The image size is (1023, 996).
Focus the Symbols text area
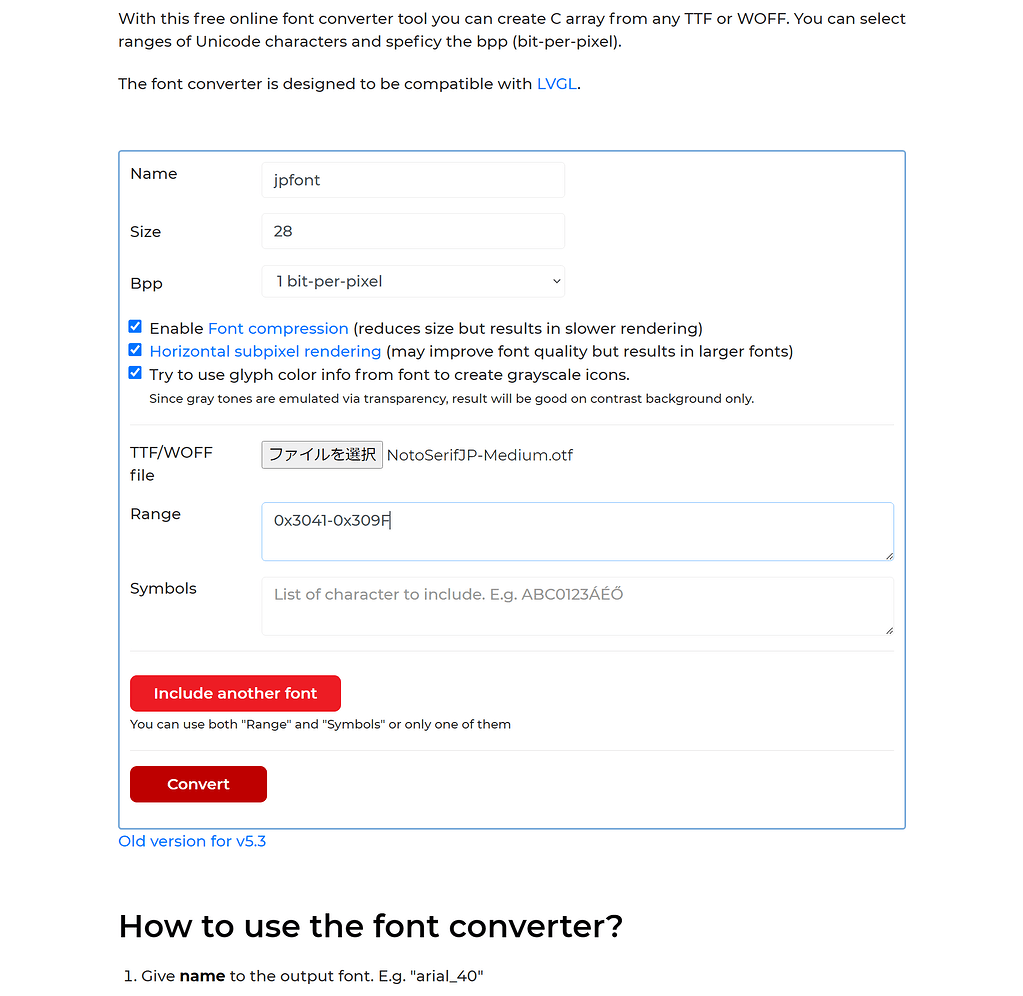point(577,606)
